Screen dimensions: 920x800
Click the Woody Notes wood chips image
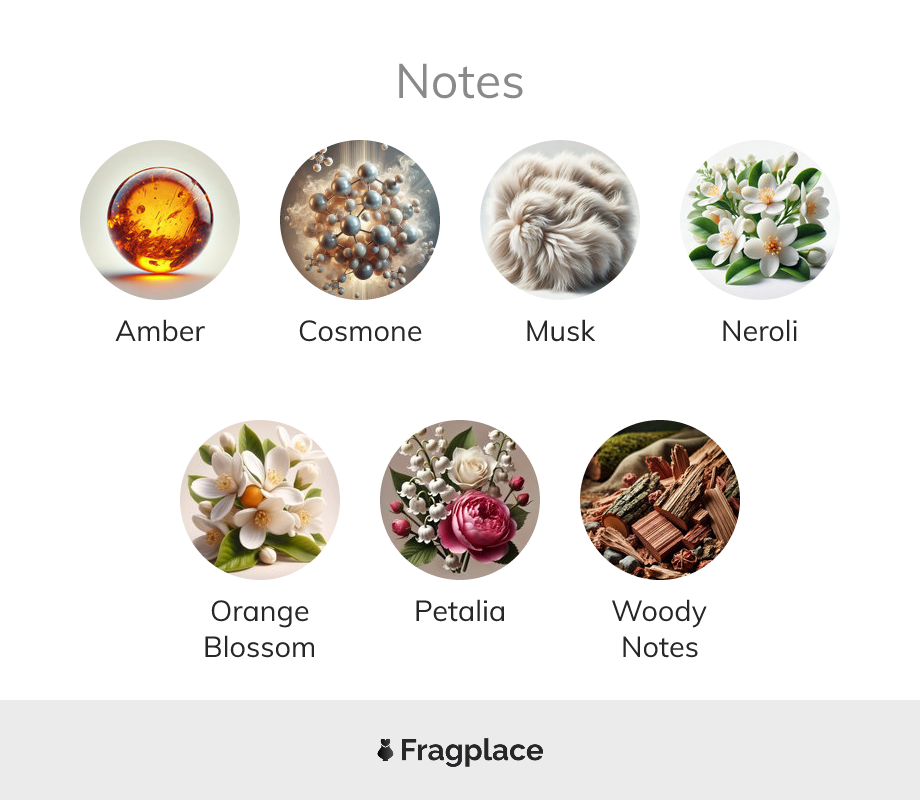[x=660, y=499]
